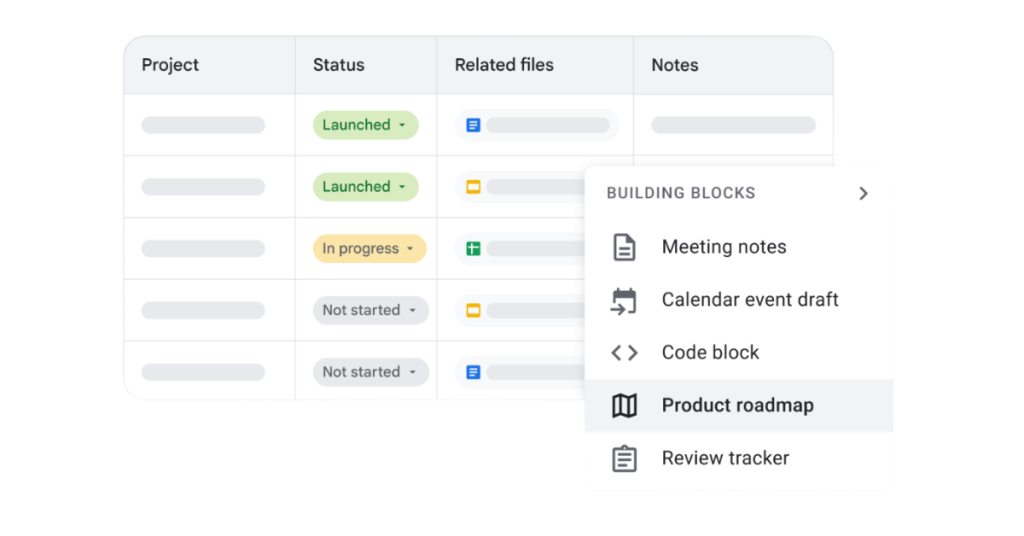Click the Calendar event draft icon

pyautogui.click(x=624, y=300)
